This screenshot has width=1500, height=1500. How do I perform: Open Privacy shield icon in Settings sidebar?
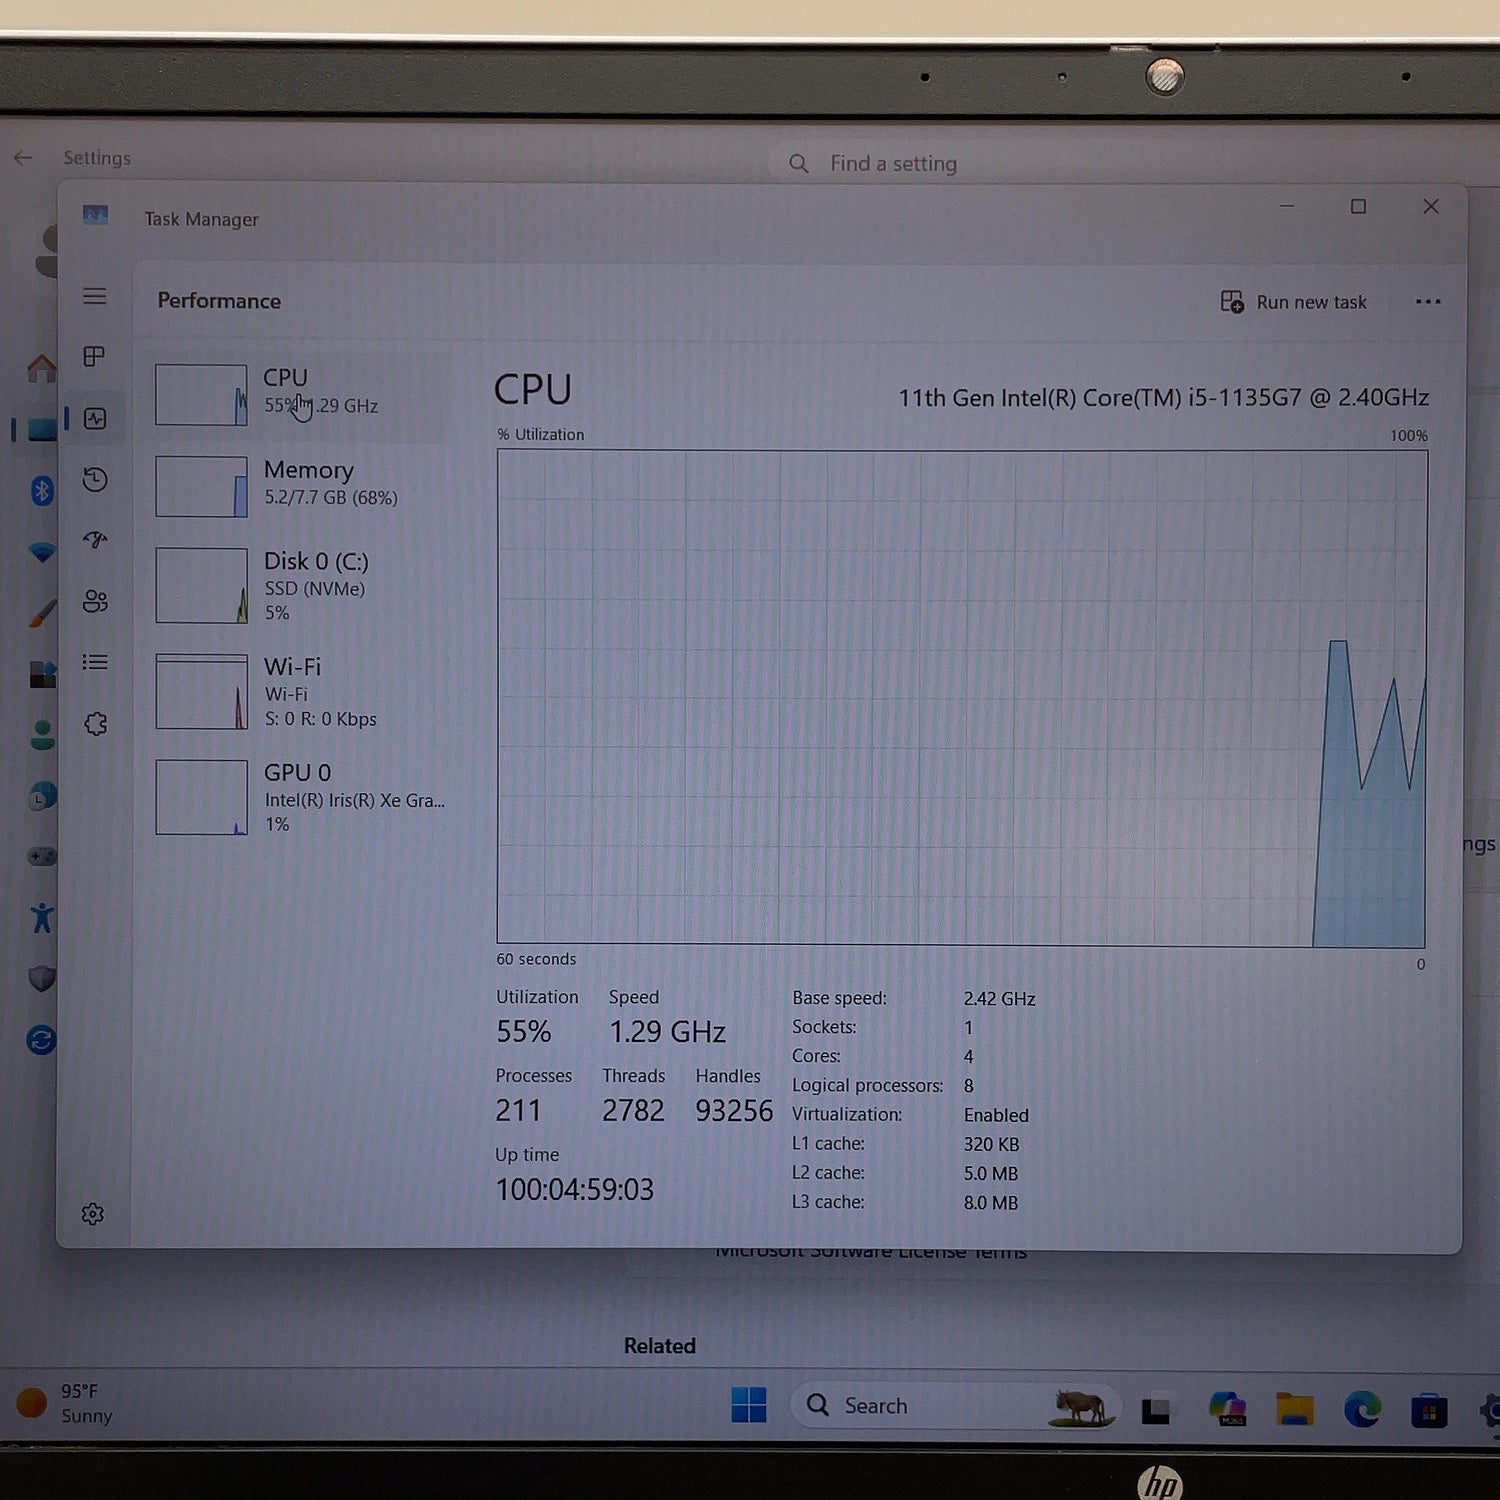click(x=41, y=978)
